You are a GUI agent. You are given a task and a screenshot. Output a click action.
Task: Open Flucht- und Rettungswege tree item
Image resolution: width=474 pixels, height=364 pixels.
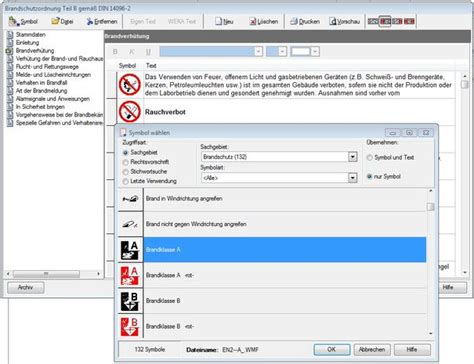(x=47, y=67)
